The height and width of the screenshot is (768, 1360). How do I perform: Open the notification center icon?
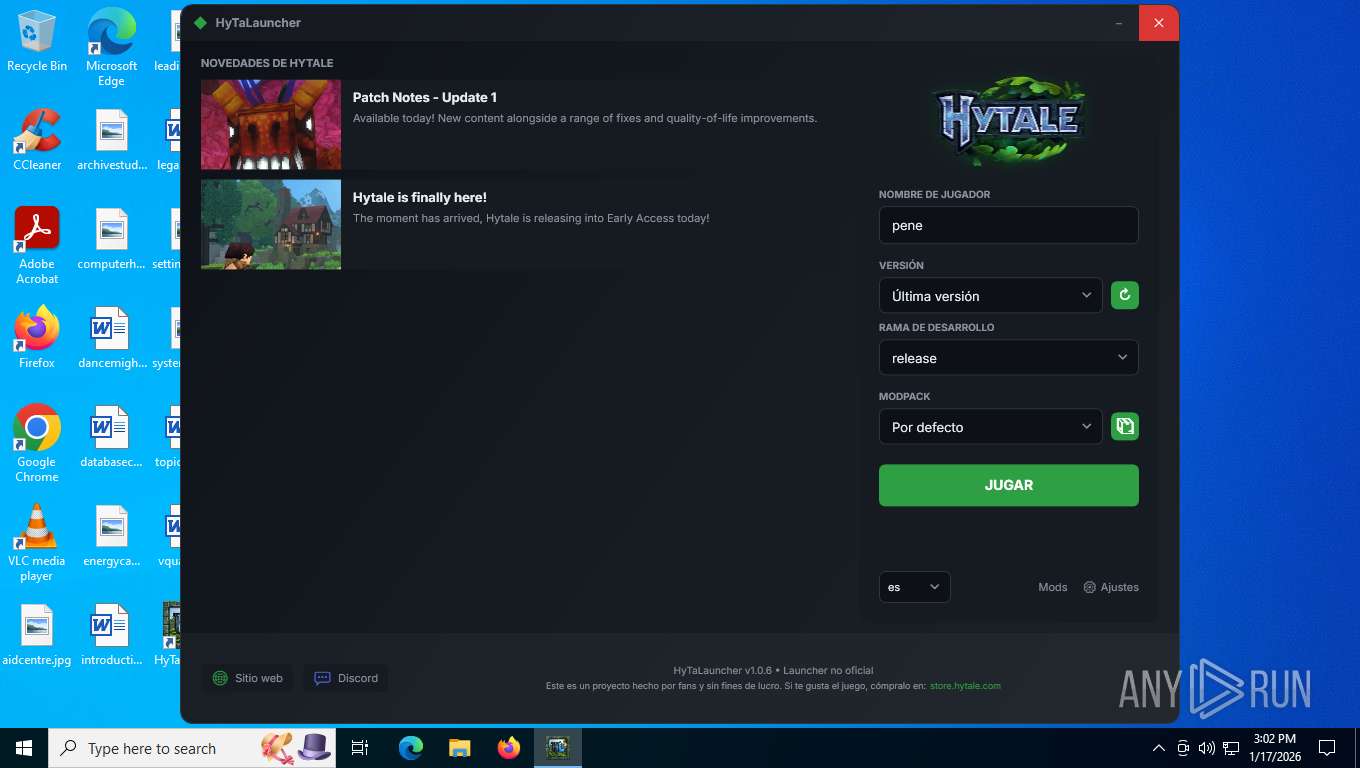point(1327,748)
